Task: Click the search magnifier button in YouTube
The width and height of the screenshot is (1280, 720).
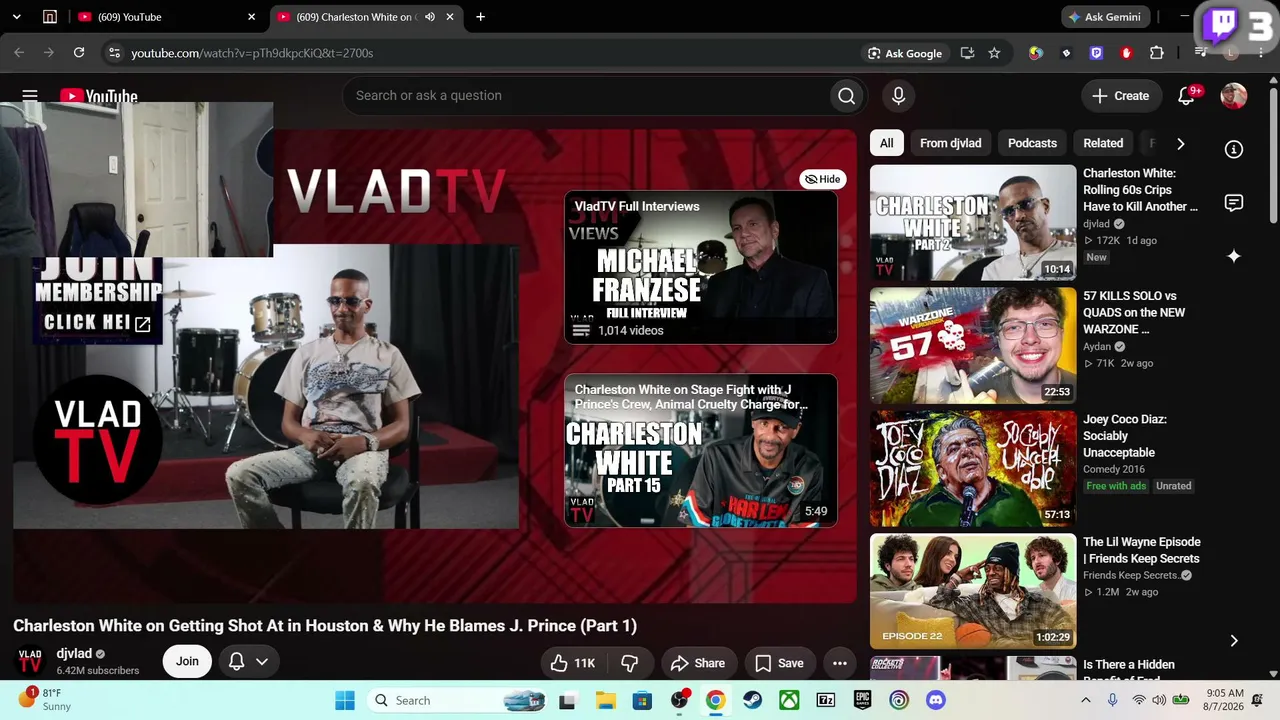Action: click(846, 96)
